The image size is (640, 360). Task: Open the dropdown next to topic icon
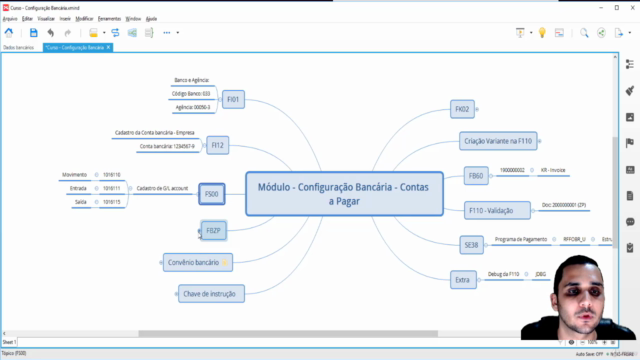click(x=104, y=33)
